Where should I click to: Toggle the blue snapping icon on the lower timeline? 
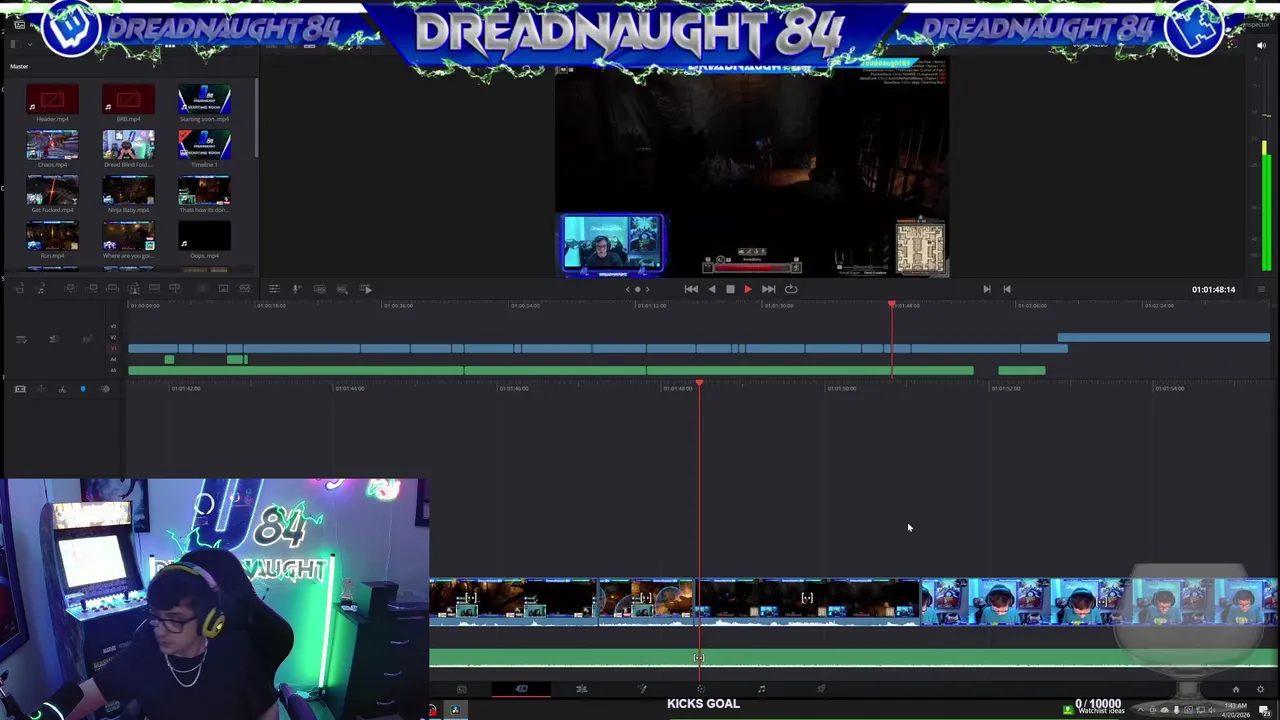[x=83, y=389]
